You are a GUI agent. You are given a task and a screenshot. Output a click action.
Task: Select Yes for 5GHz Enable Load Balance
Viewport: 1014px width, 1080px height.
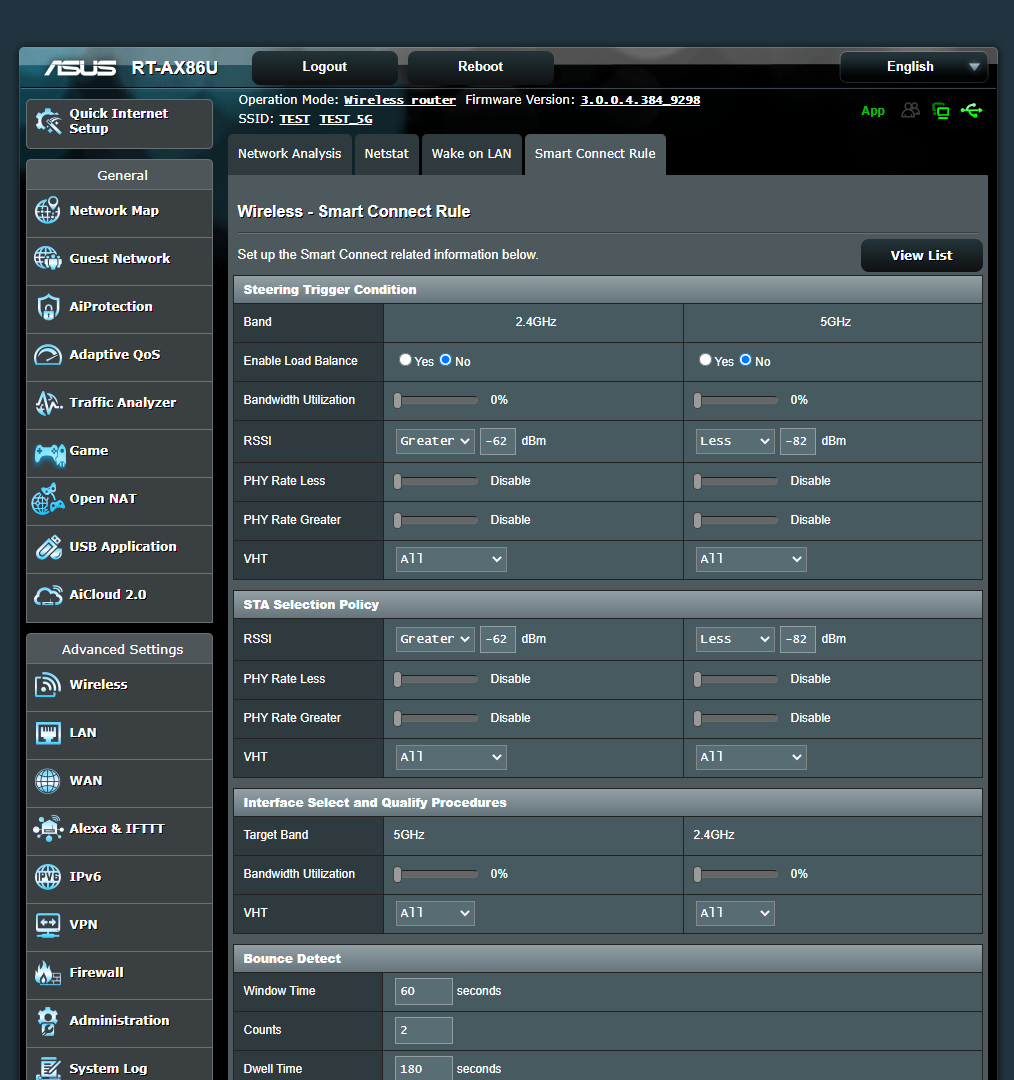pyautogui.click(x=705, y=360)
